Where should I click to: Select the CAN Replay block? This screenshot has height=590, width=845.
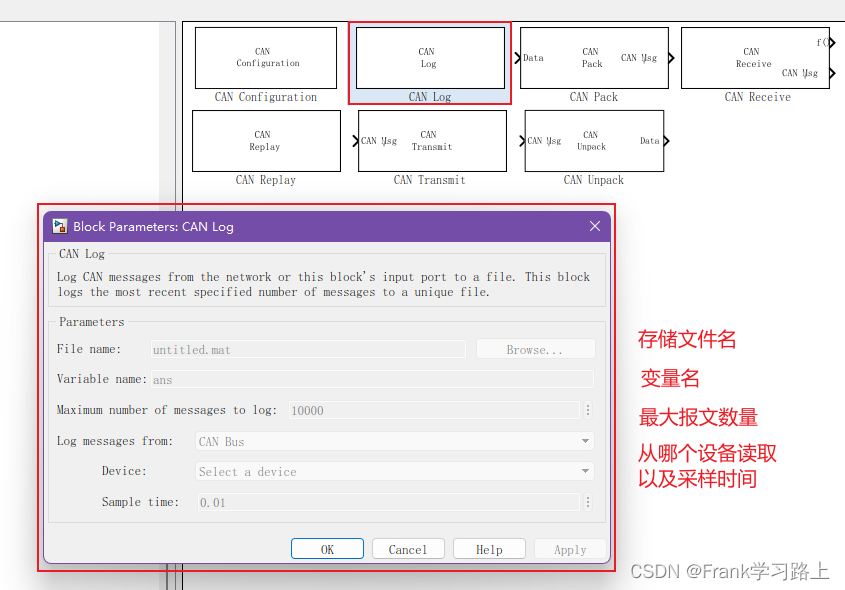tap(265, 140)
